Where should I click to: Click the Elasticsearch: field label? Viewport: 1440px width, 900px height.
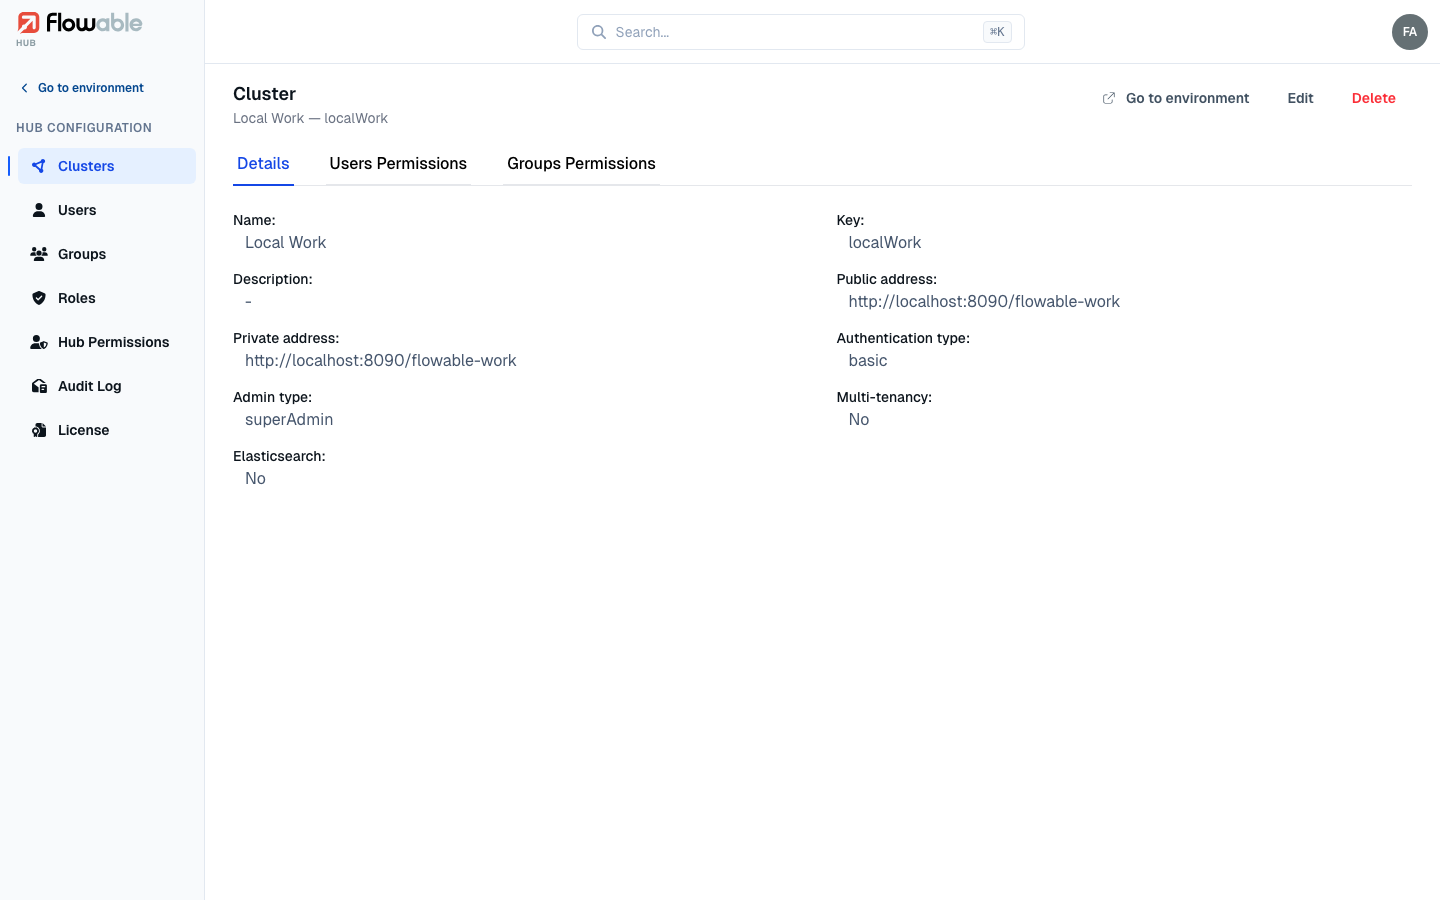tap(279, 456)
